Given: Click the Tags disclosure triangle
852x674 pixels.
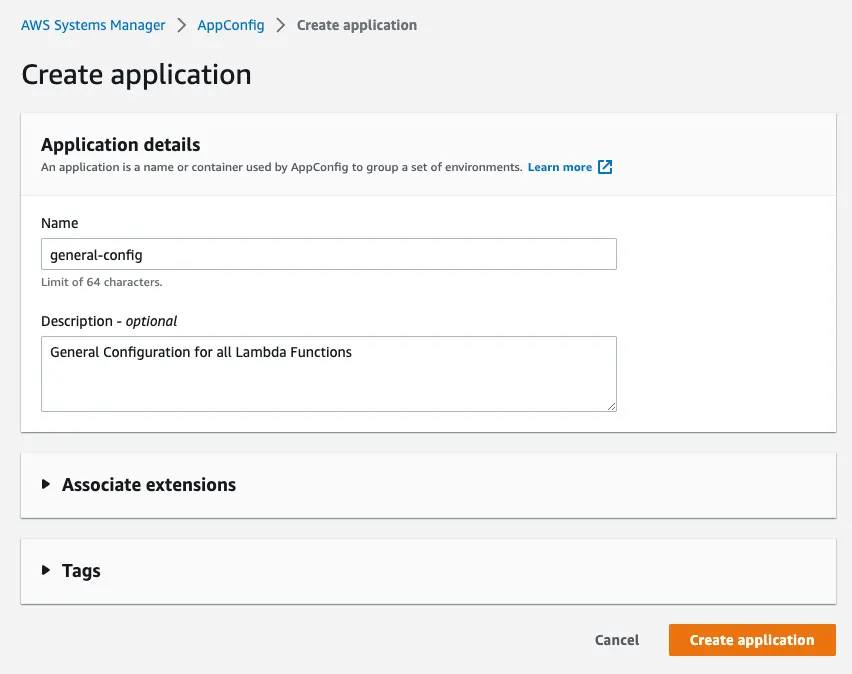Looking at the screenshot, I should pos(46,571).
